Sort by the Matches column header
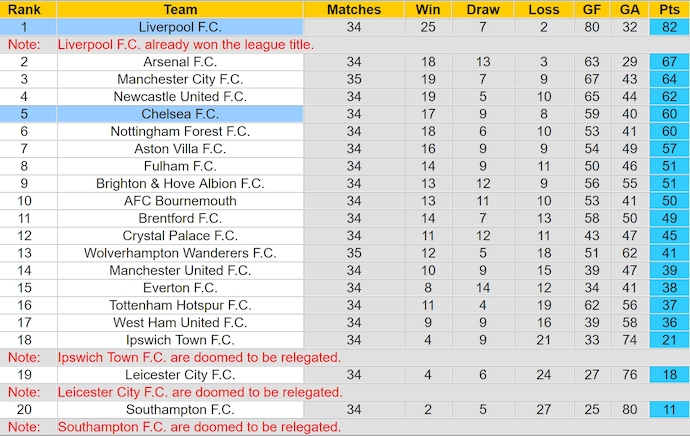The height and width of the screenshot is (436, 690). [x=354, y=9]
